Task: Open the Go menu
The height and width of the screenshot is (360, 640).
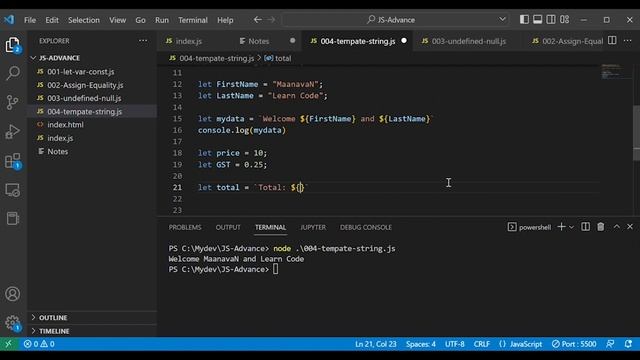Action: click(140, 20)
